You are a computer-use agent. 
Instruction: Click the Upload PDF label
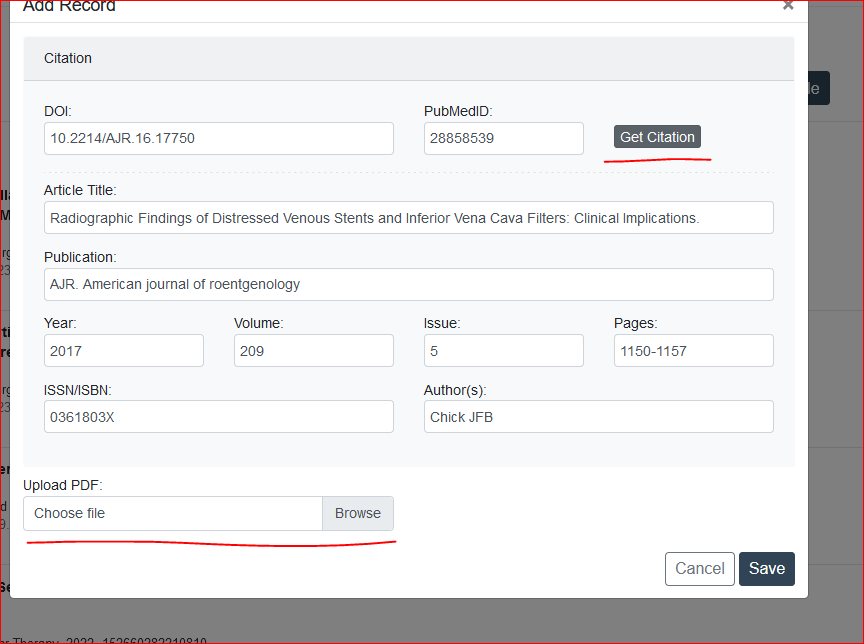(x=63, y=485)
